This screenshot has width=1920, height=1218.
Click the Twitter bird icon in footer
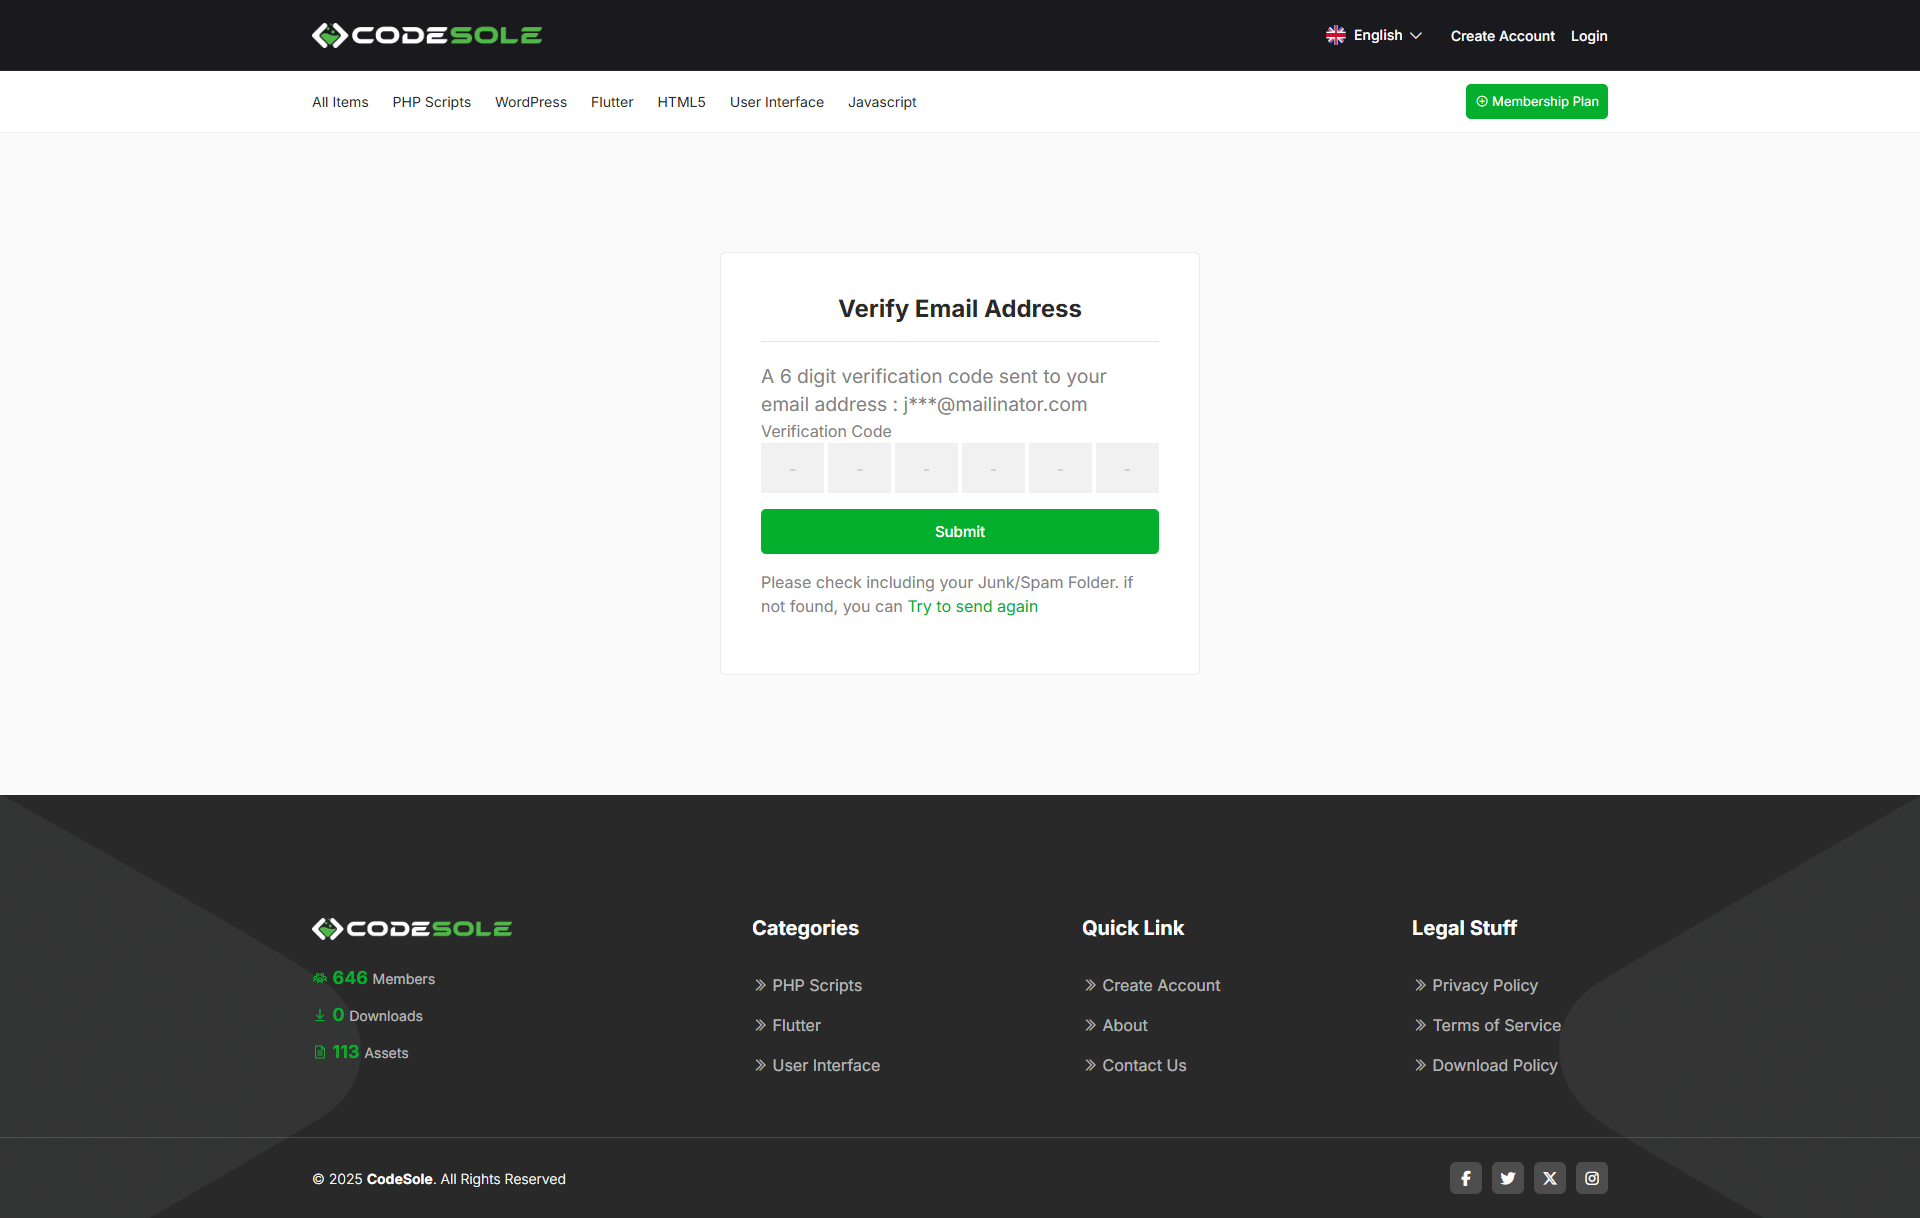[x=1507, y=1178]
